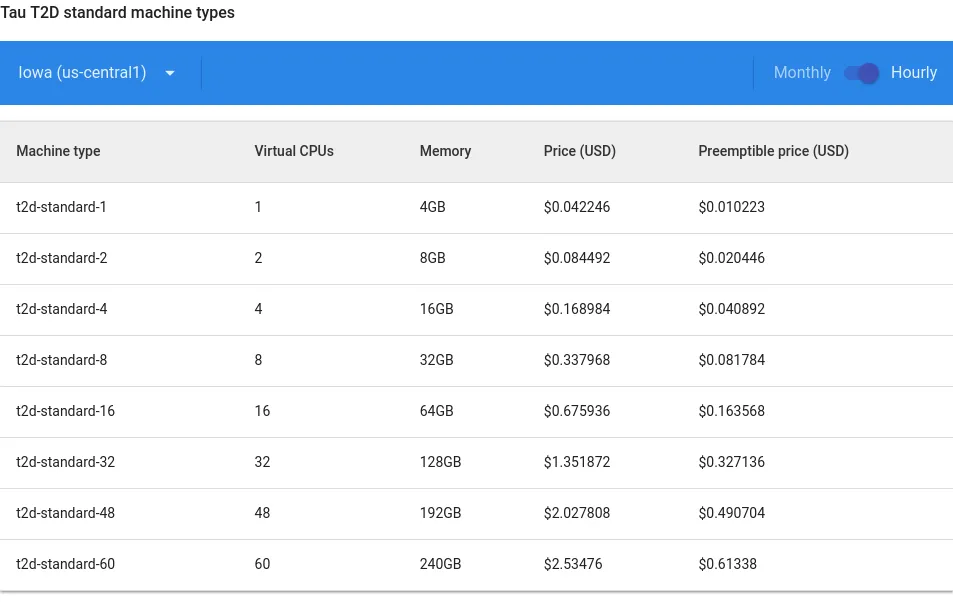This screenshot has width=953, height=602.
Task: Select the Monthly pricing label
Action: pos(802,73)
